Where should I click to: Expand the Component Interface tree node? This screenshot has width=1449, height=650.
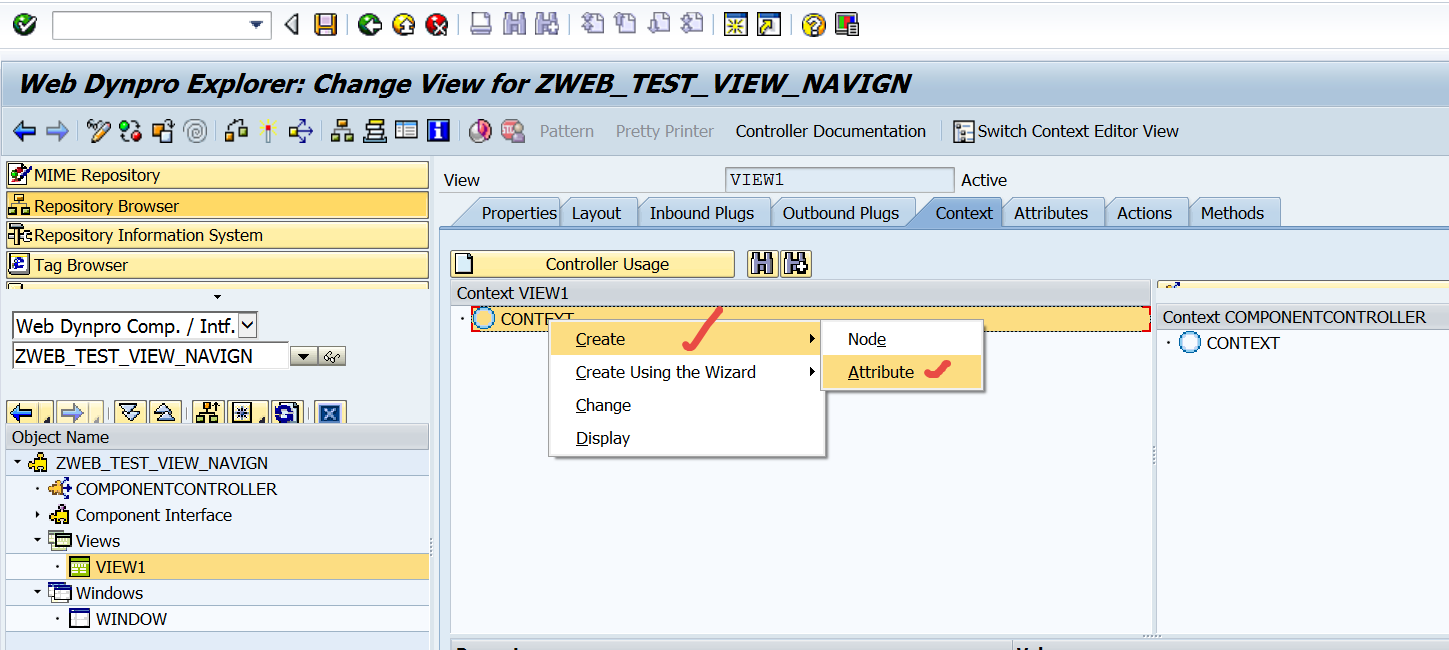click(38, 515)
